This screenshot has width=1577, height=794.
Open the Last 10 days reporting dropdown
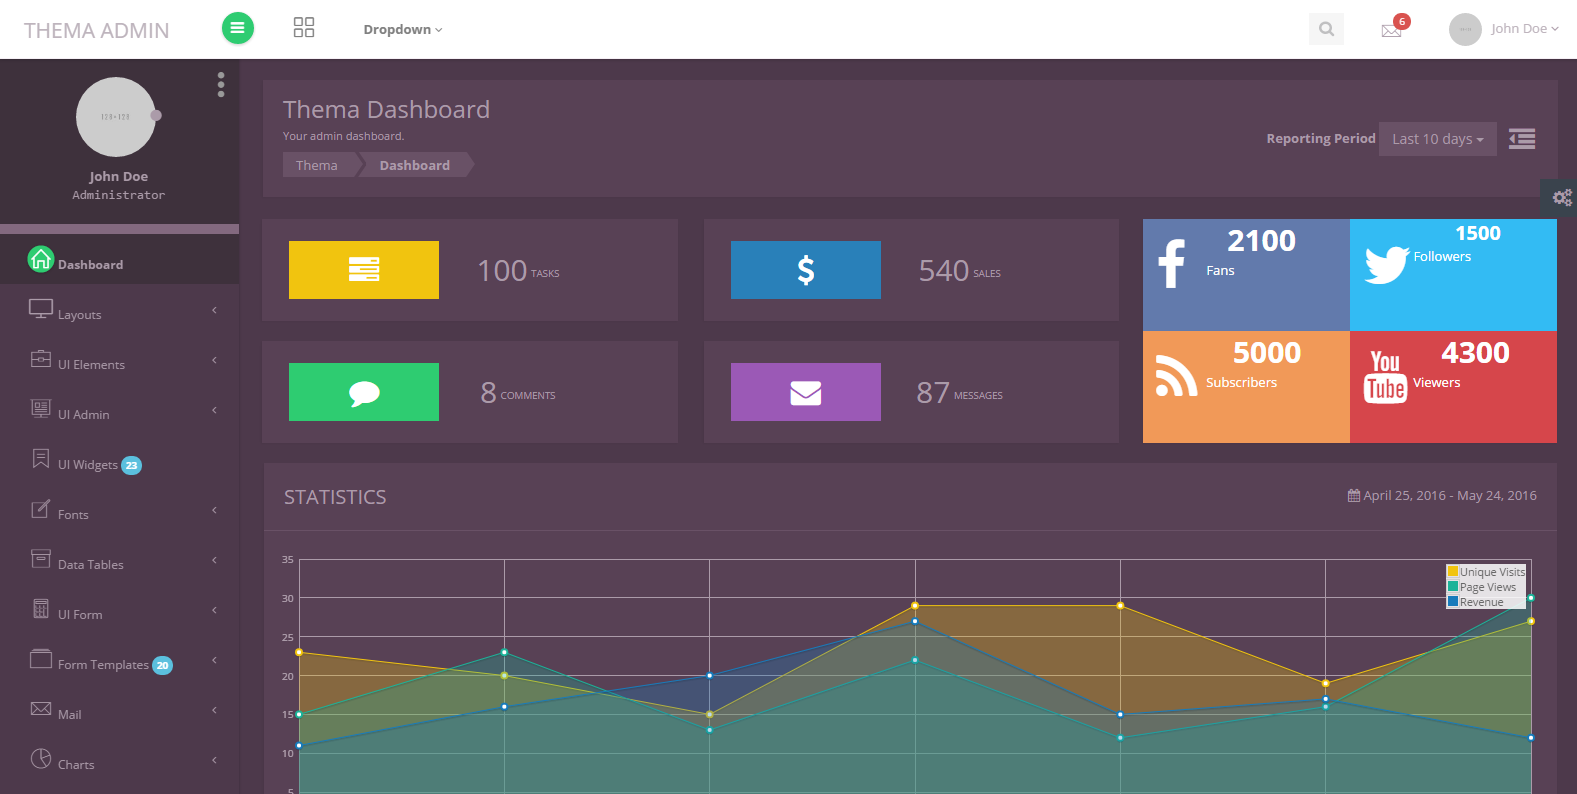pyautogui.click(x=1437, y=139)
